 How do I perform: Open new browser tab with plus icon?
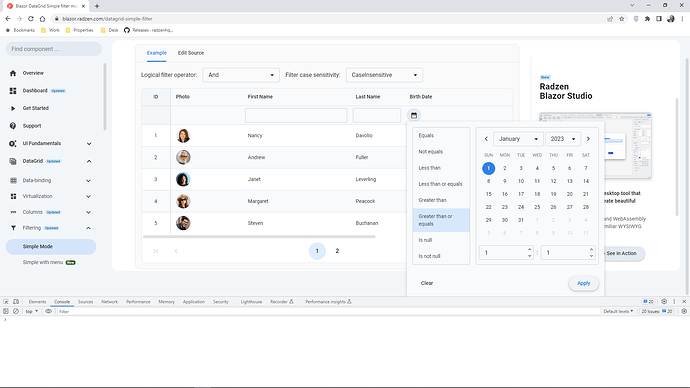pyautogui.click(x=97, y=6)
